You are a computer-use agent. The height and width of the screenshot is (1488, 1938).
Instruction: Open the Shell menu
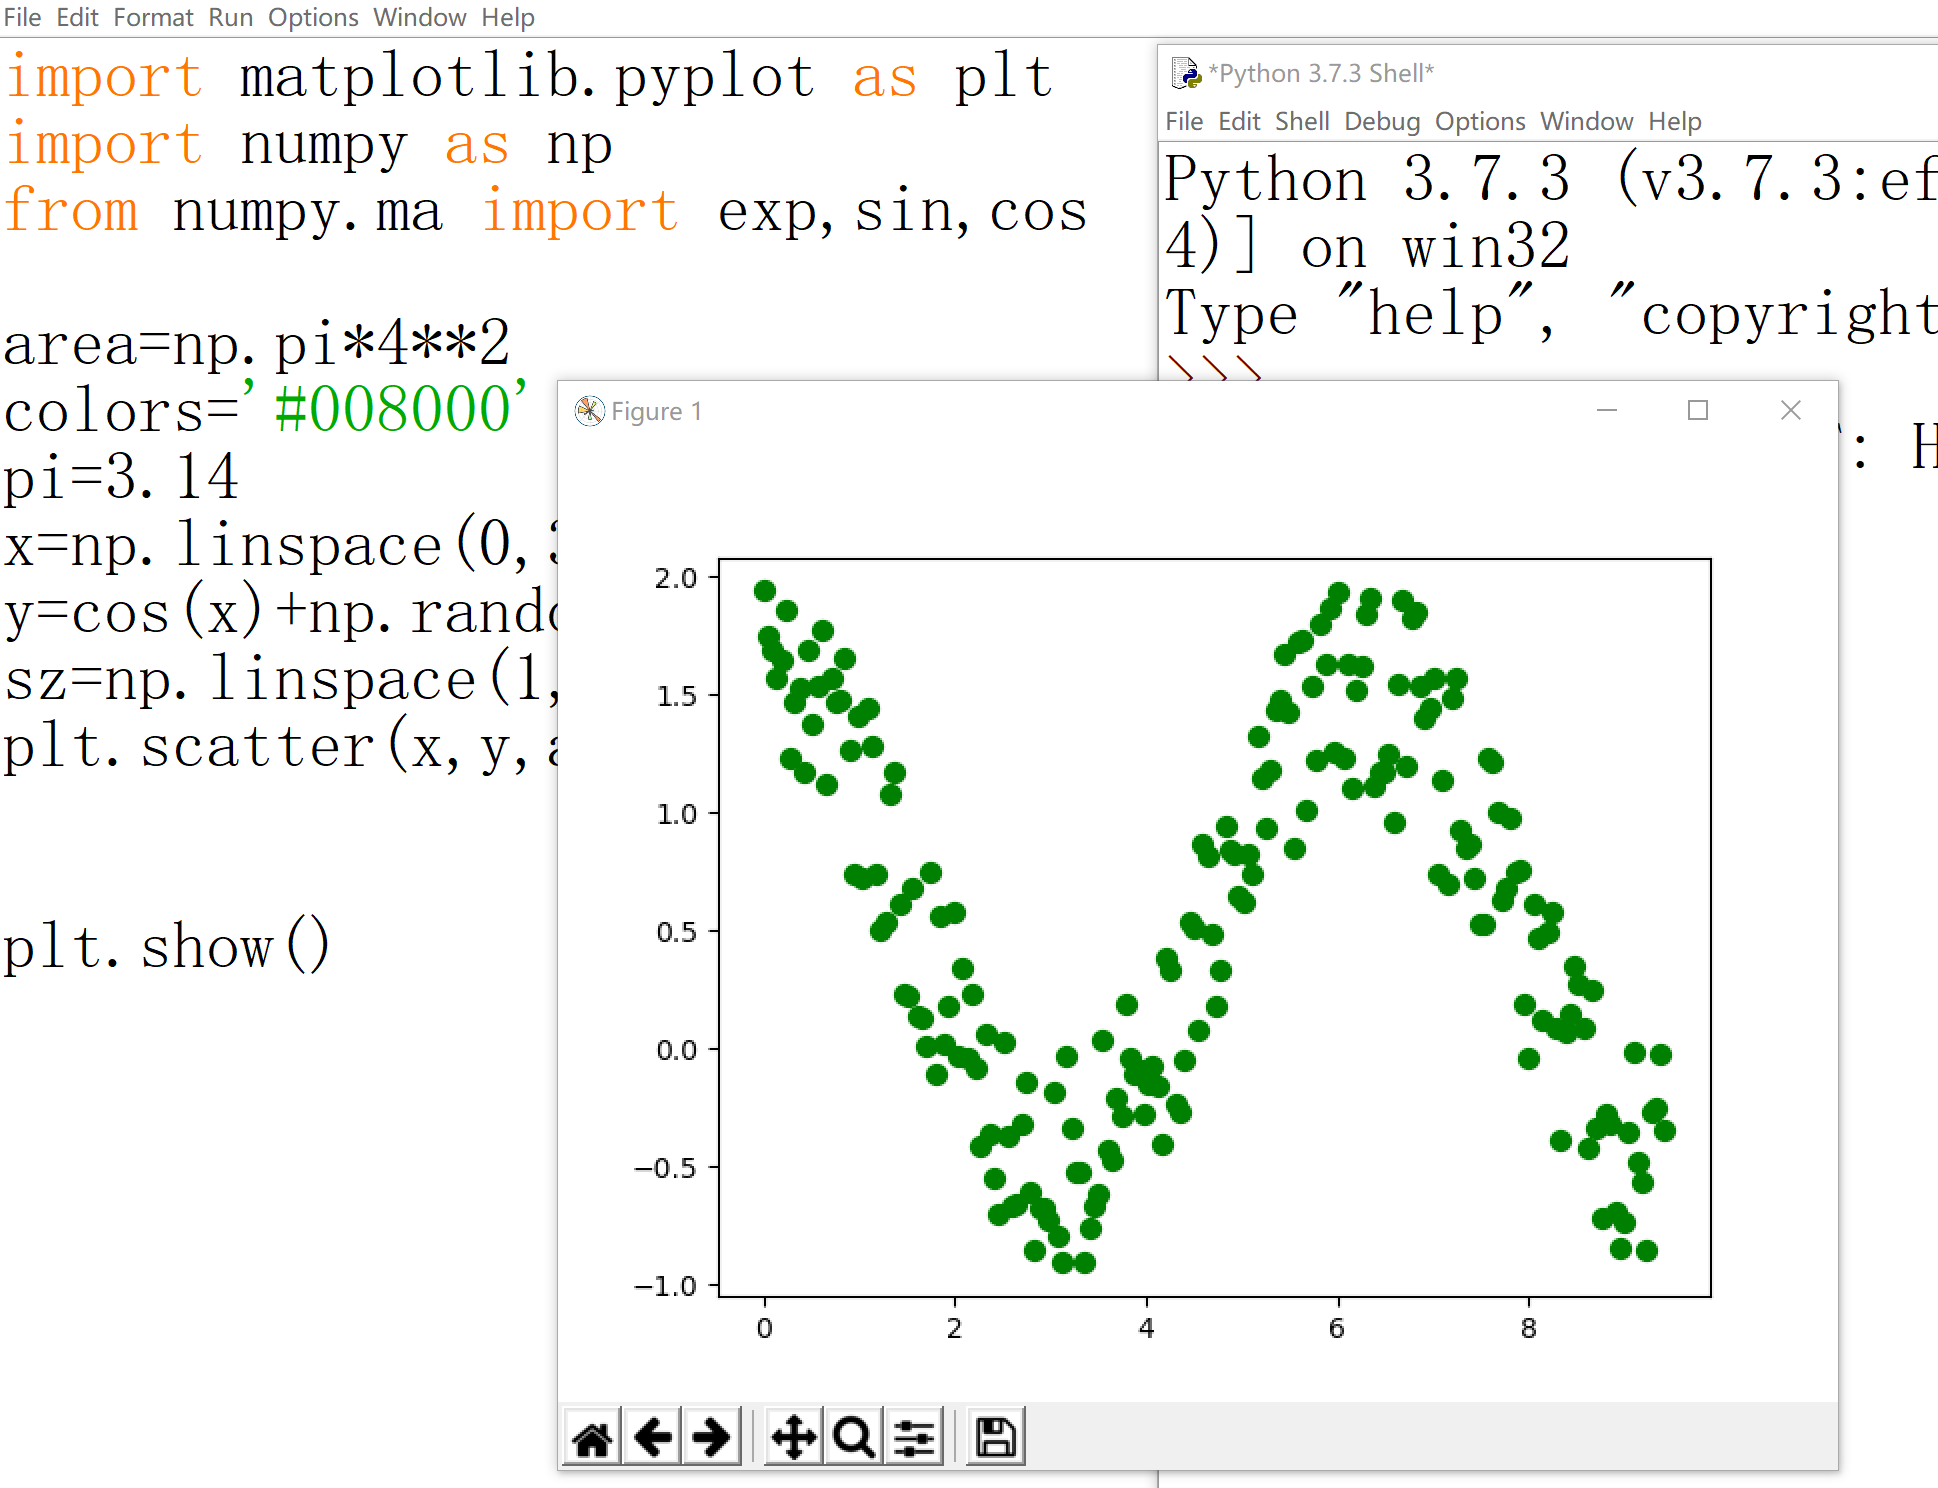1302,121
